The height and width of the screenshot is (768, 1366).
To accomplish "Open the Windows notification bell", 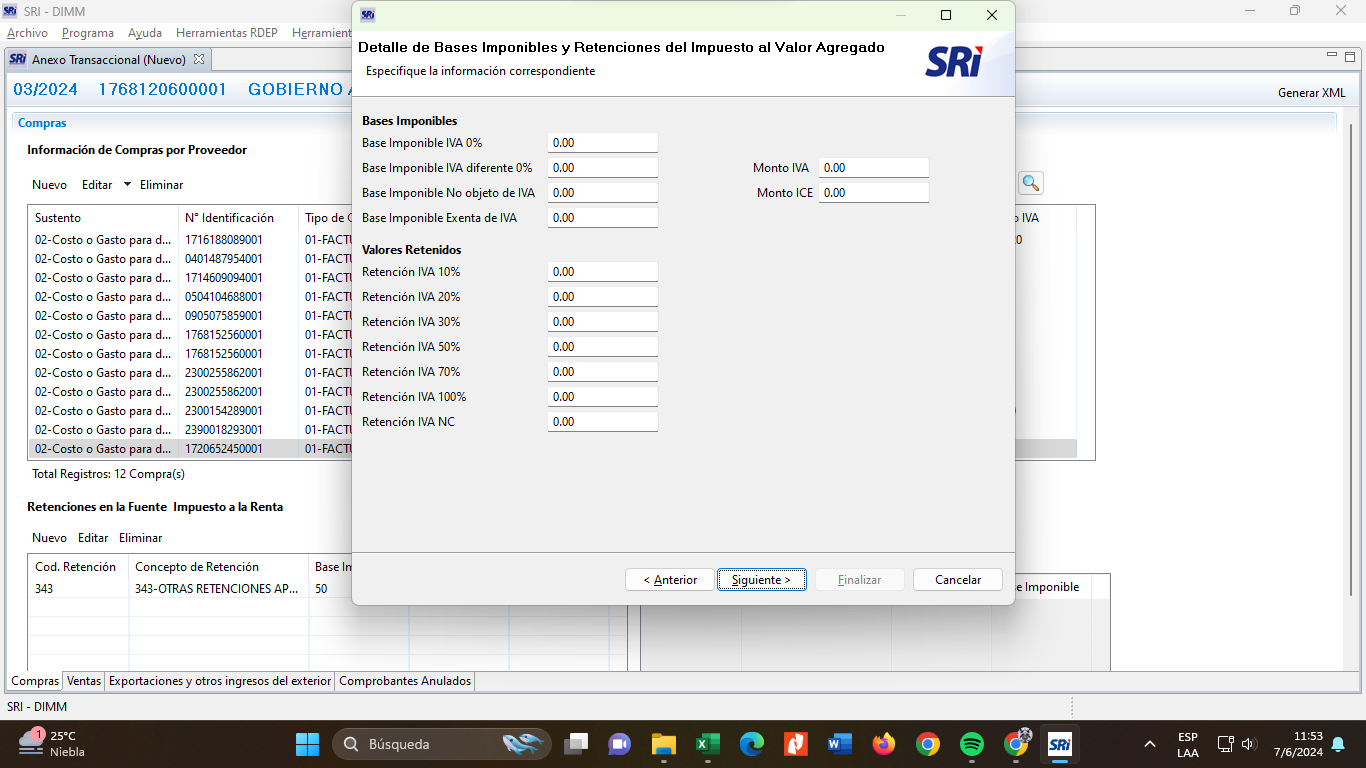I will (x=1338, y=744).
